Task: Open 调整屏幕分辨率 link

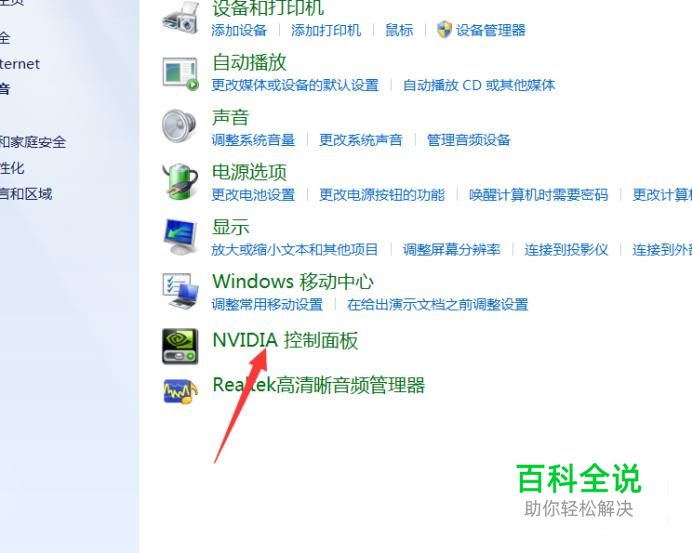Action: point(451,249)
